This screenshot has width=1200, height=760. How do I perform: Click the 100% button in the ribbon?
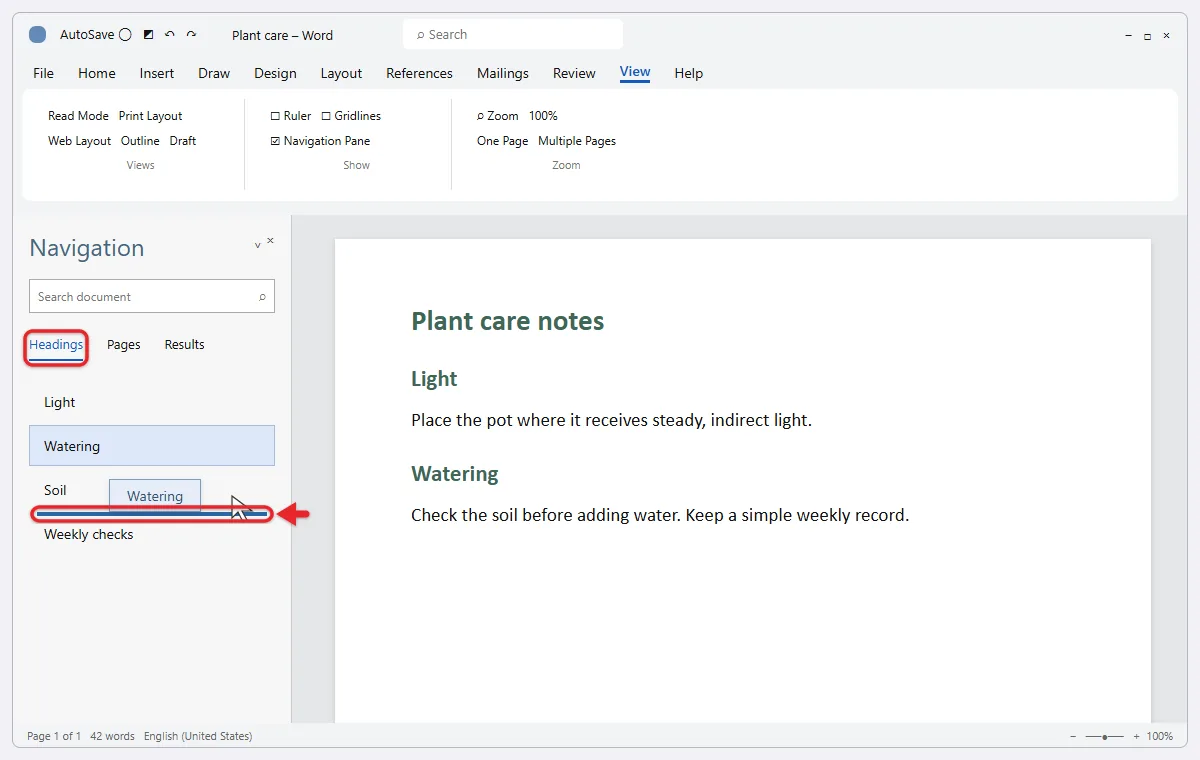pyautogui.click(x=543, y=116)
